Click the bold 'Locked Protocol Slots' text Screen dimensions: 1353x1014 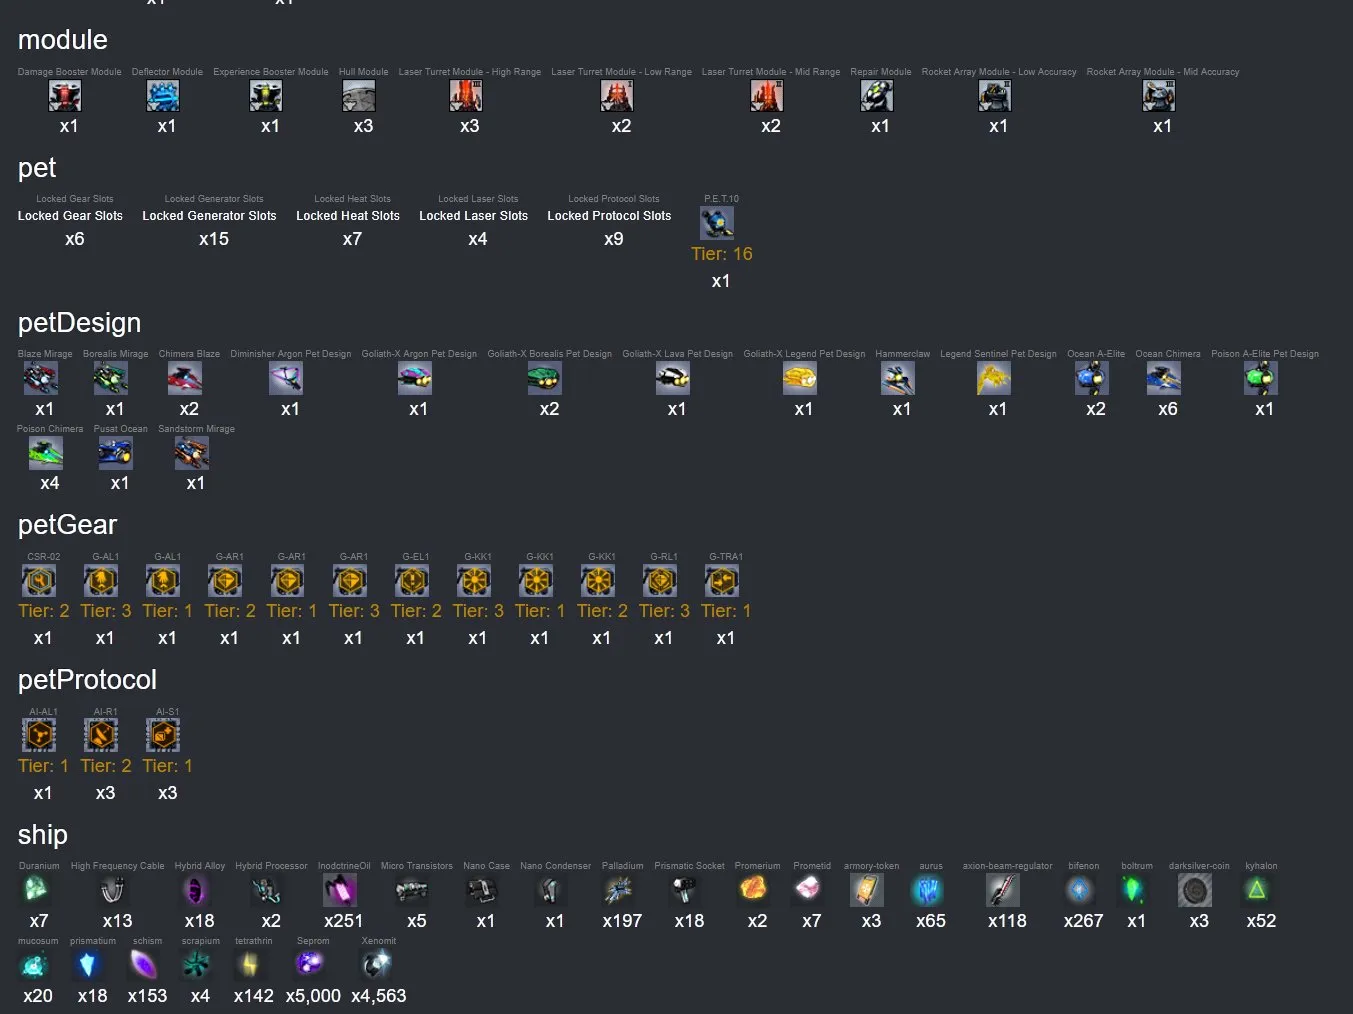609,216
